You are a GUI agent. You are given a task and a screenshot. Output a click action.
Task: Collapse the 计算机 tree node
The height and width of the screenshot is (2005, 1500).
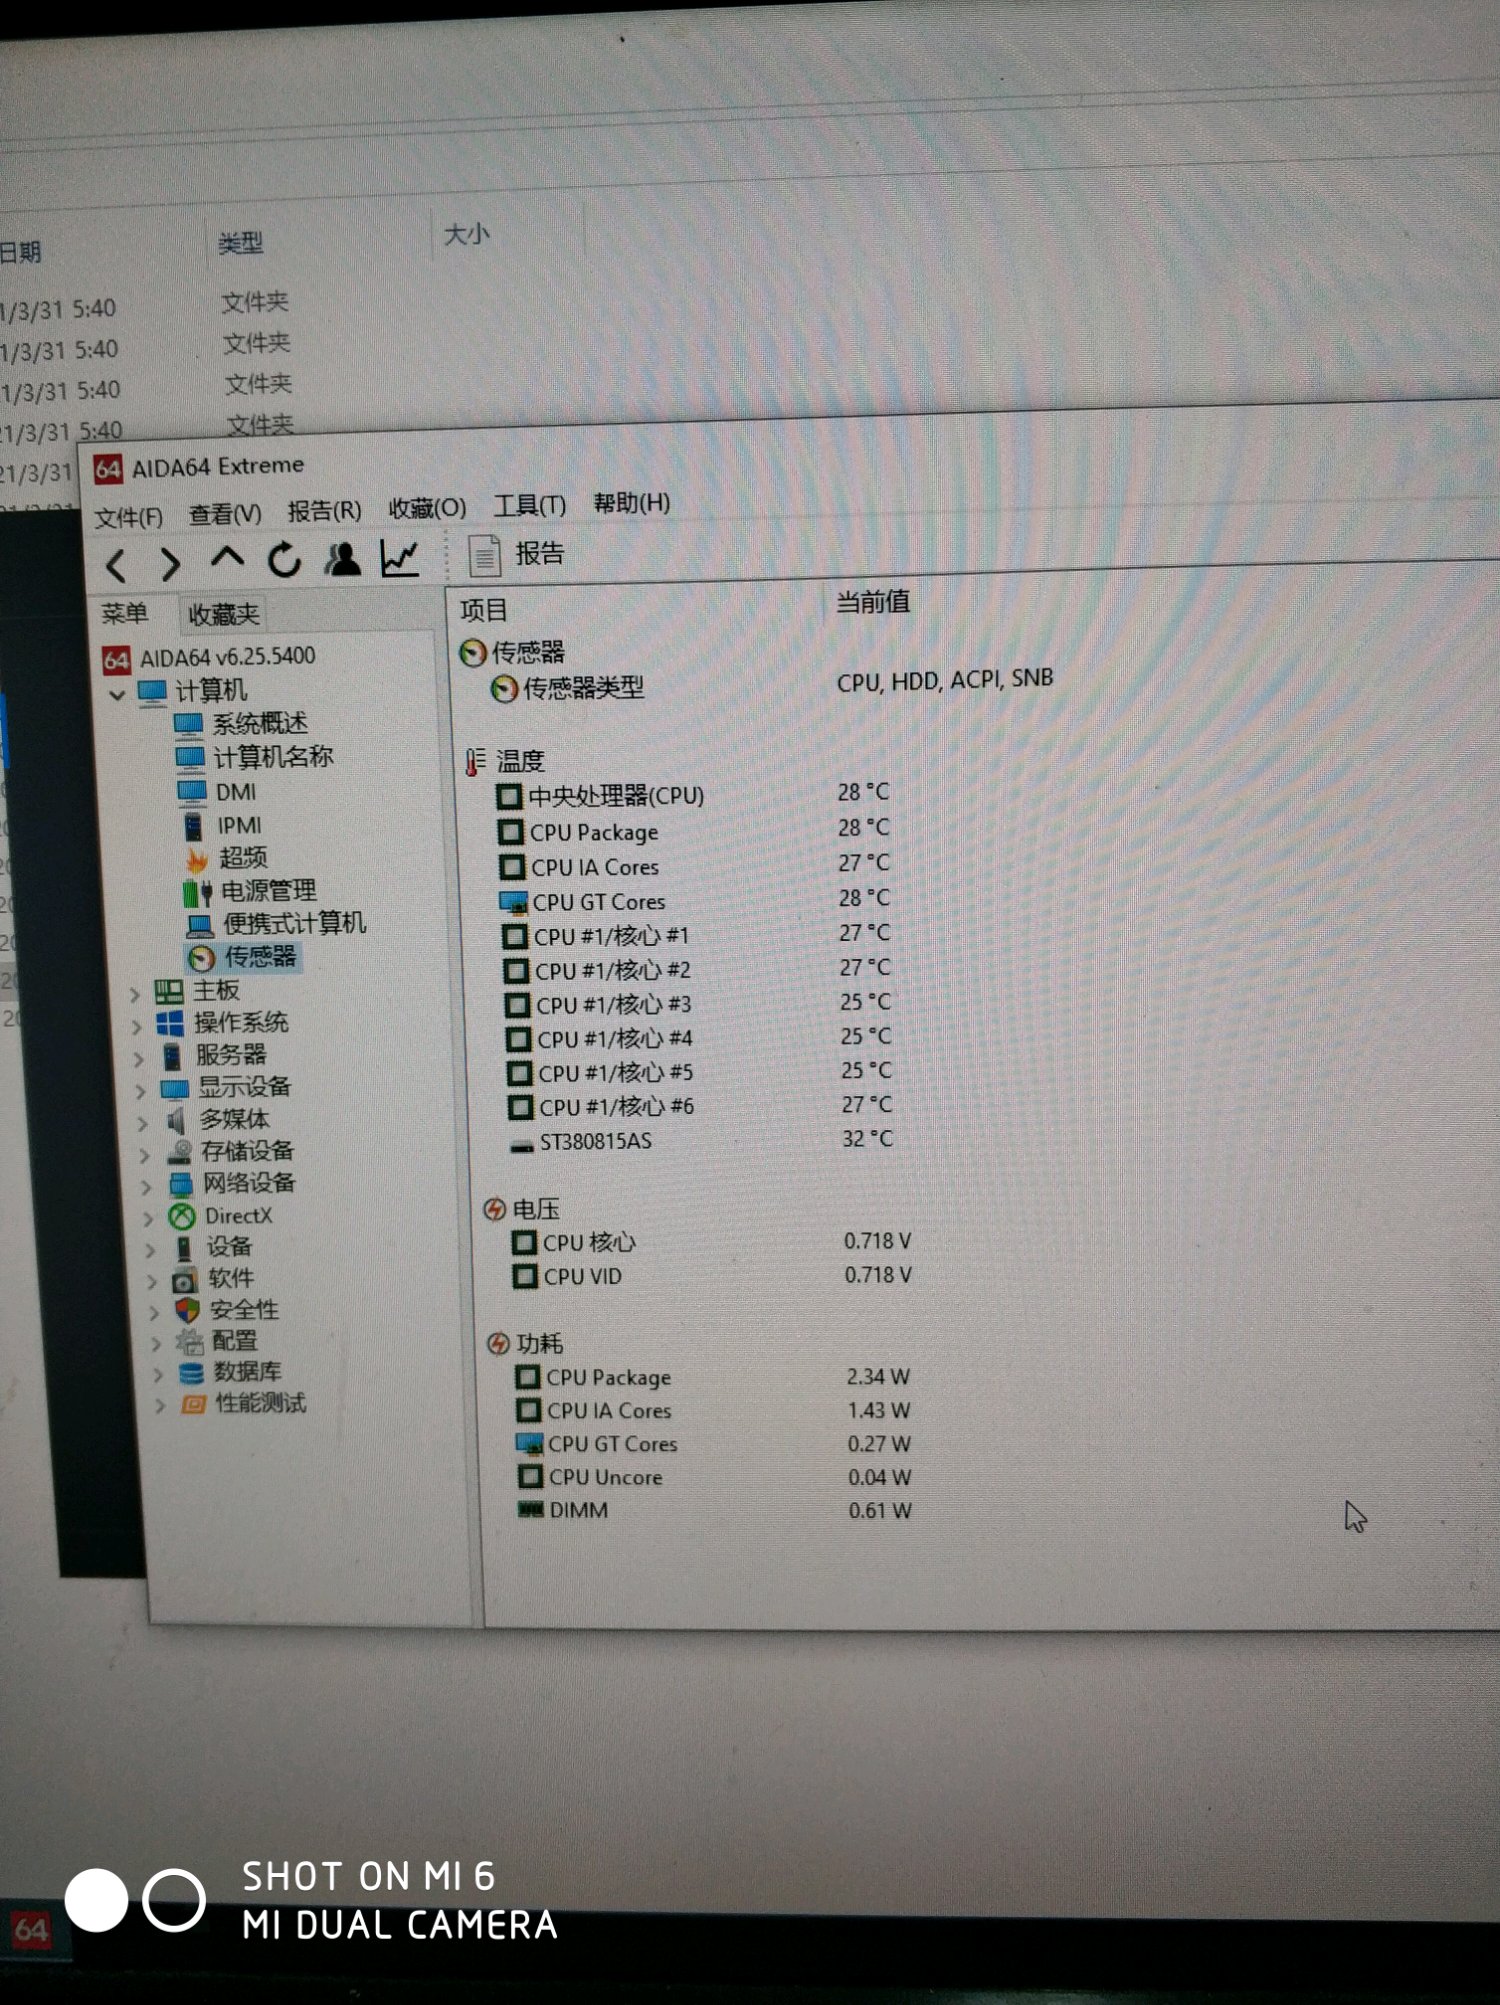coord(116,693)
